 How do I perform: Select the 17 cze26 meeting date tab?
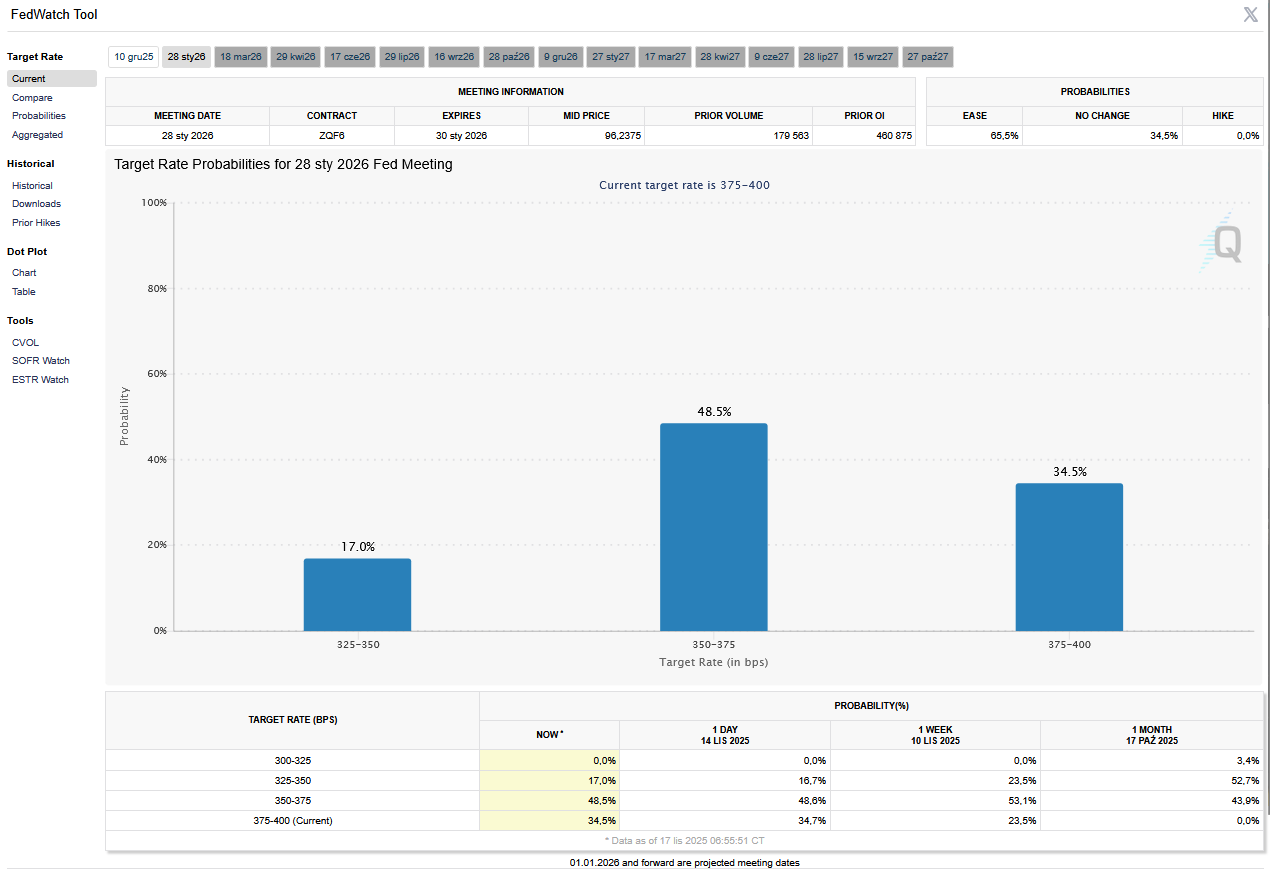350,57
